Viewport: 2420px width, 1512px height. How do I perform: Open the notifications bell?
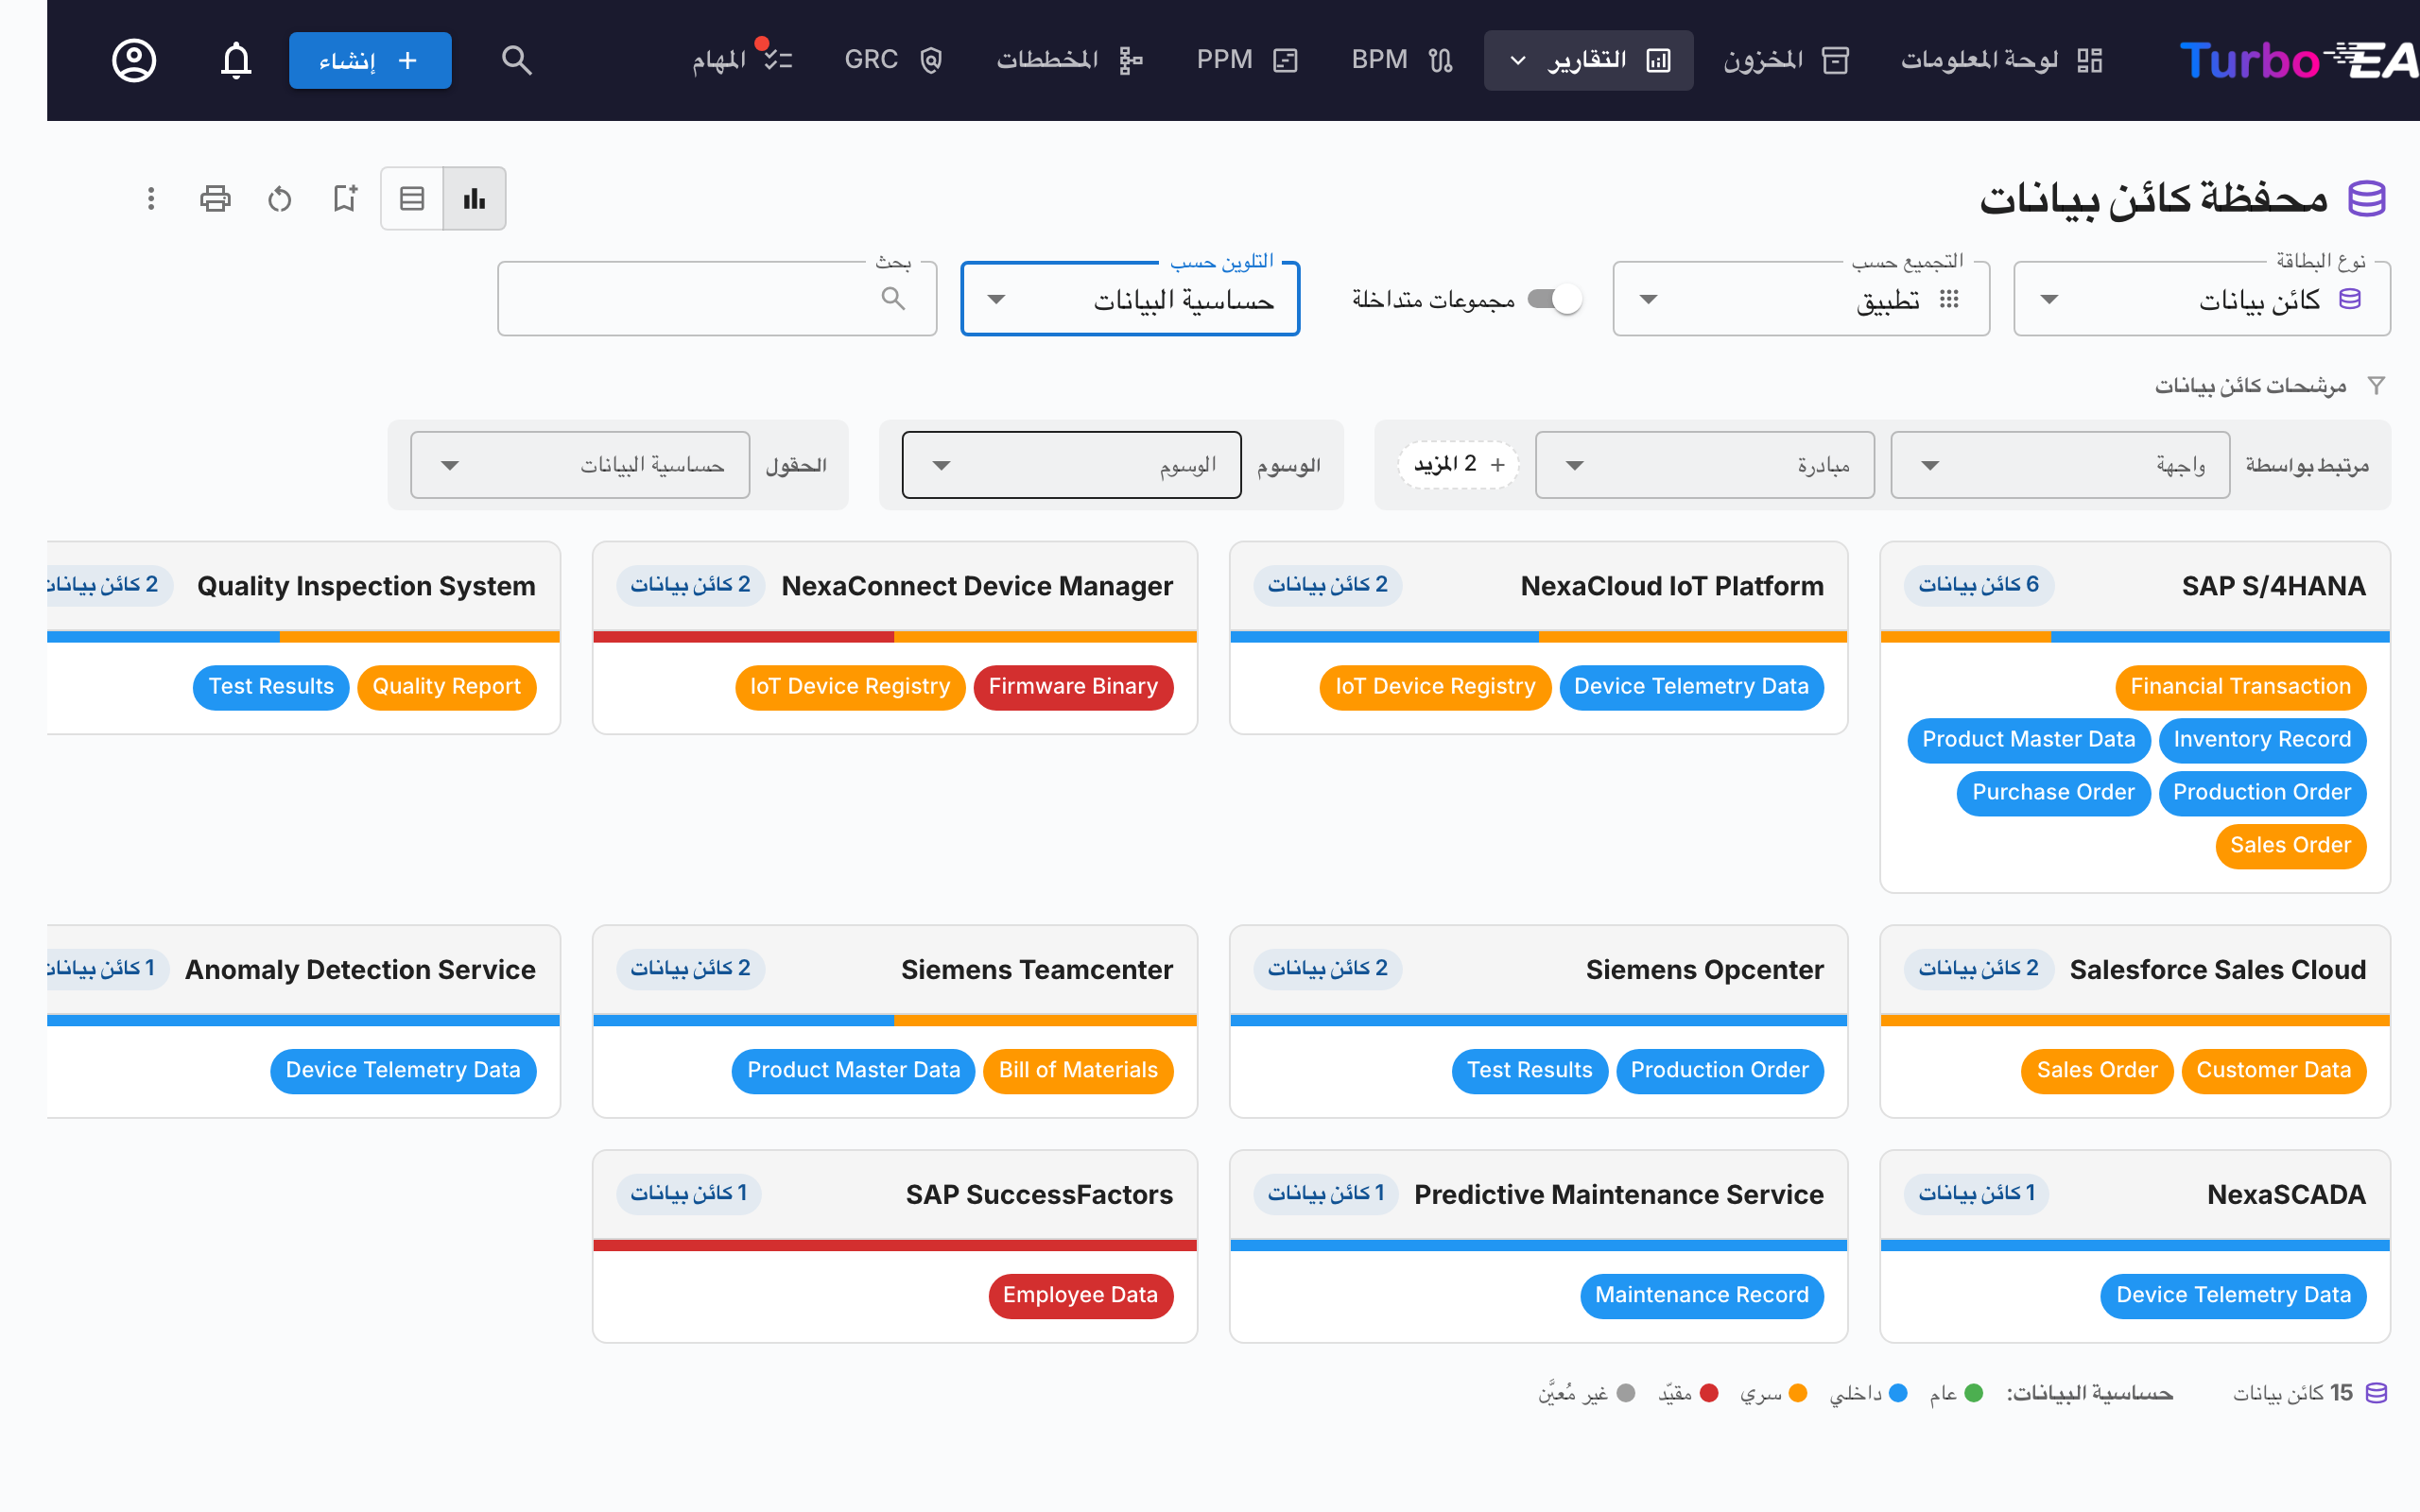tap(236, 60)
